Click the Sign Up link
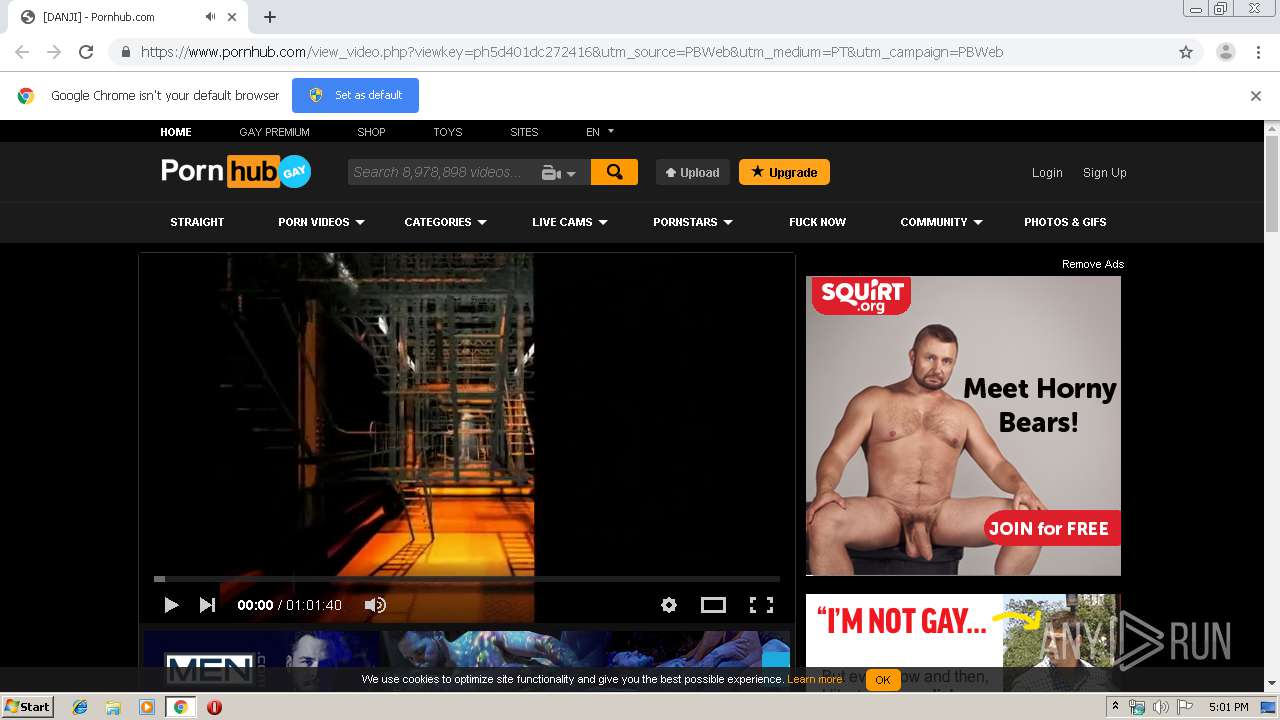Image resolution: width=1280 pixels, height=720 pixels. click(1104, 173)
